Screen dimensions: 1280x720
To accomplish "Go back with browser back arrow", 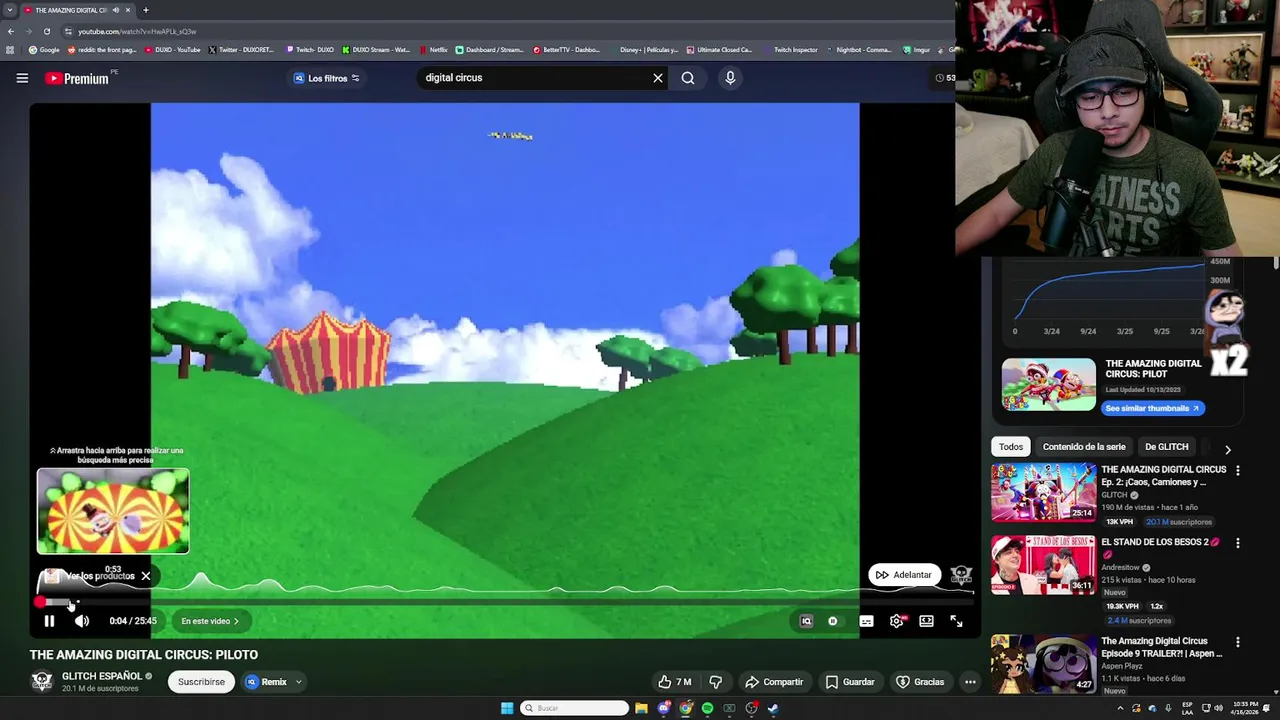I will click(11, 31).
